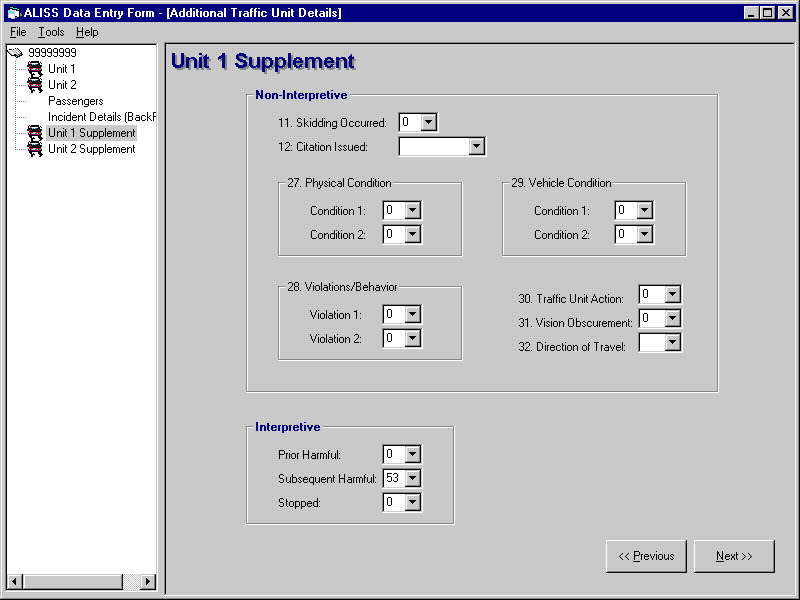Screen dimensions: 800x600
Task: Open Vehicle Condition 1 dropdown
Action: (645, 210)
